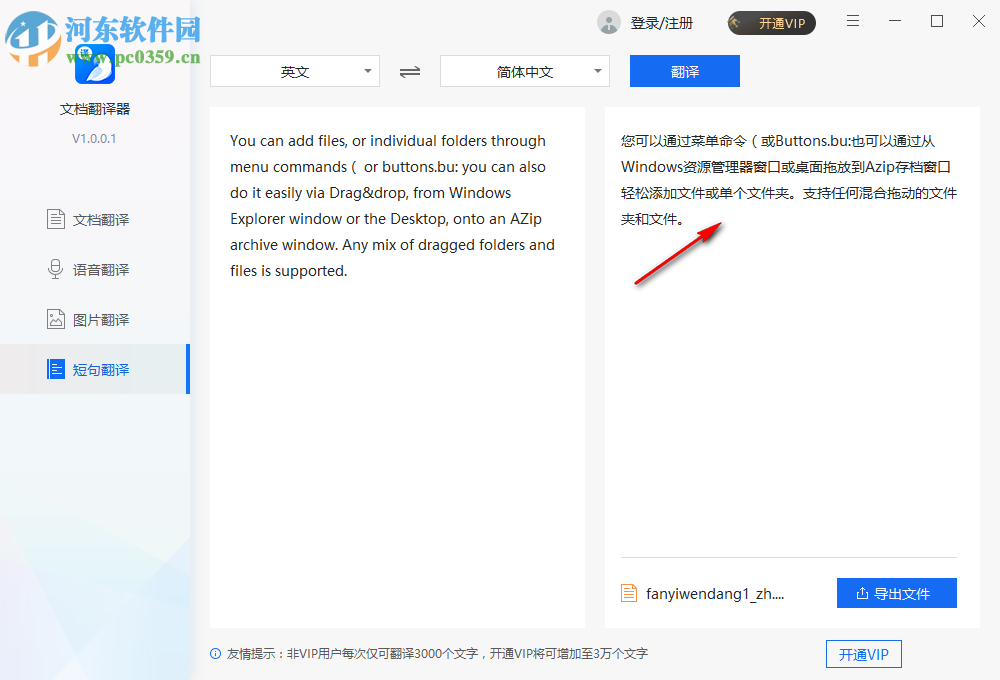This screenshot has height=680, width=1000.
Task: Click the 开通VIP button at bottom right
Action: [x=863, y=653]
